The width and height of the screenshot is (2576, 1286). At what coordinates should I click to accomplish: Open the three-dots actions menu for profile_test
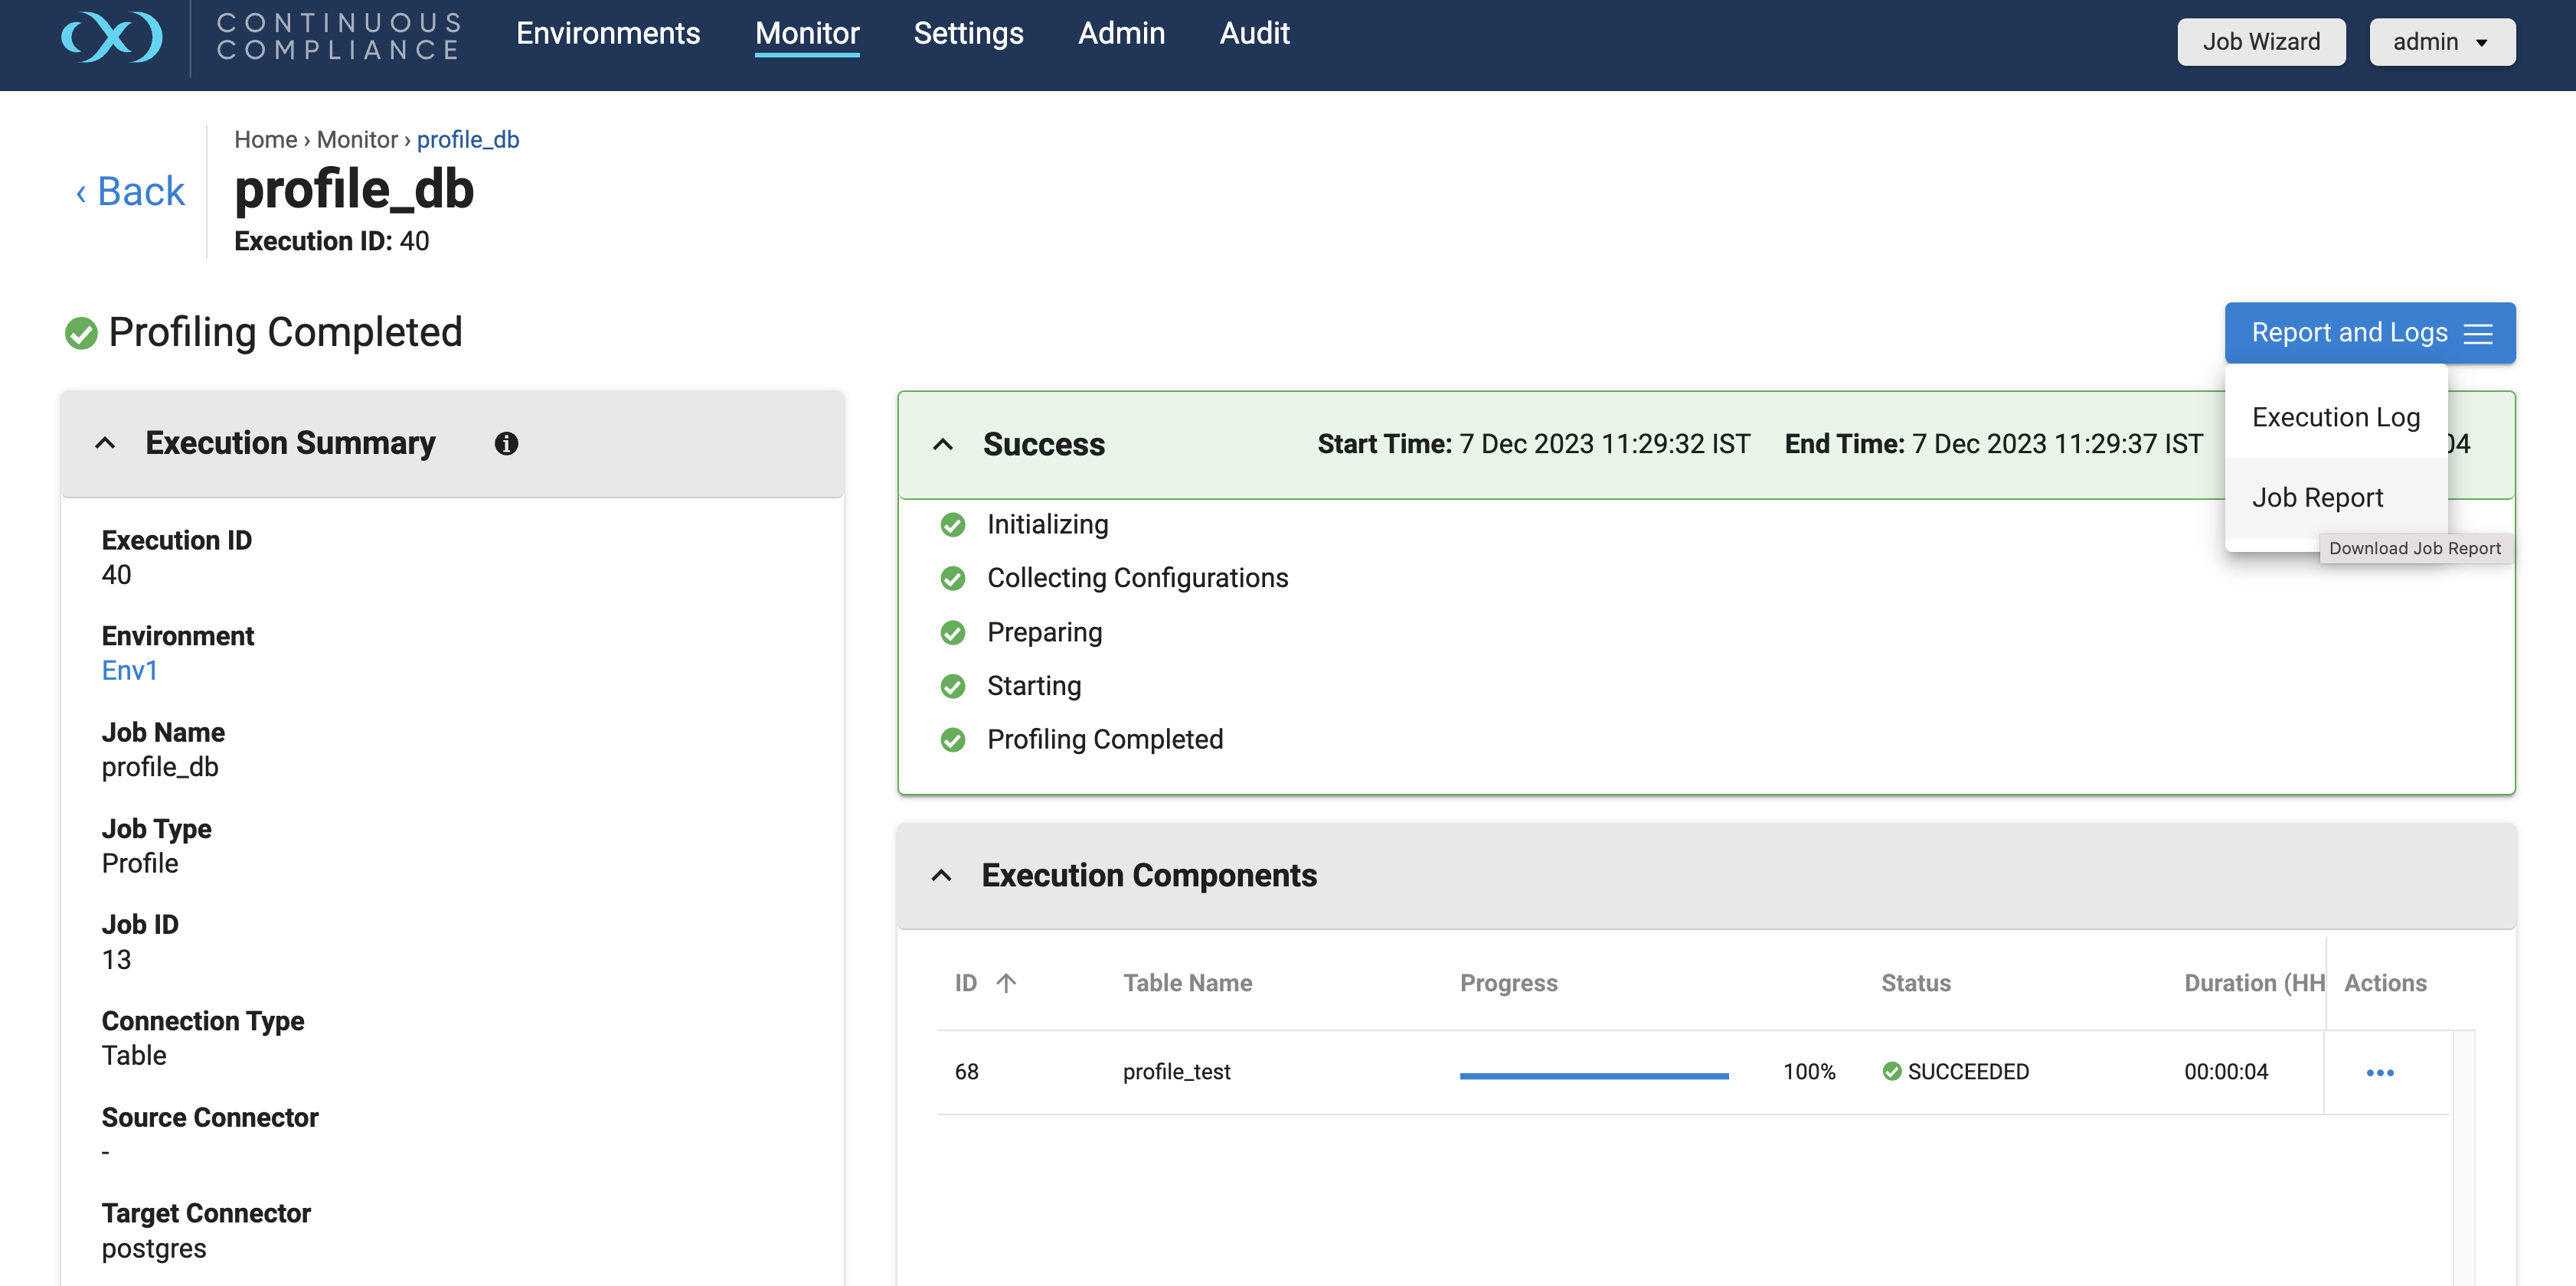pos(2379,1072)
